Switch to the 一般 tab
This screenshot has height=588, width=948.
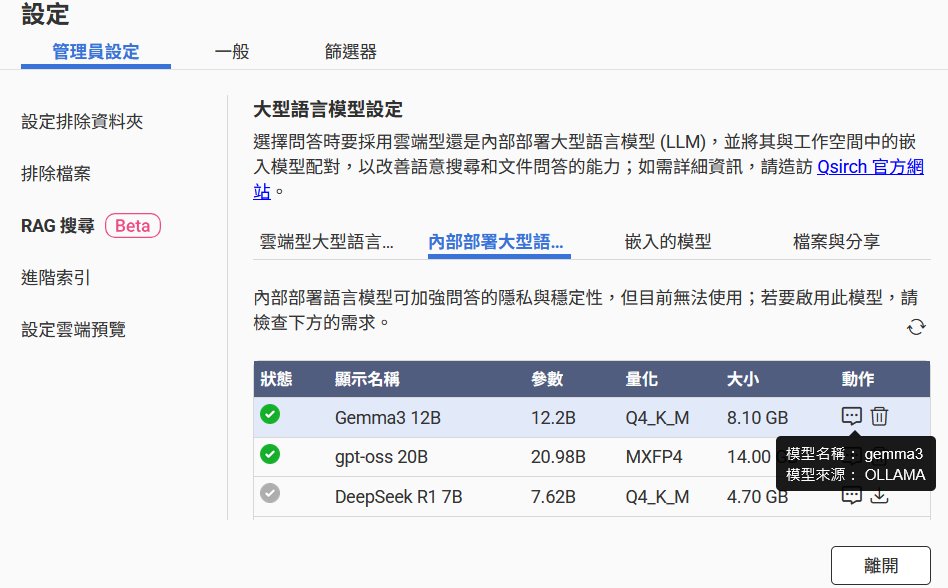pyautogui.click(x=232, y=52)
